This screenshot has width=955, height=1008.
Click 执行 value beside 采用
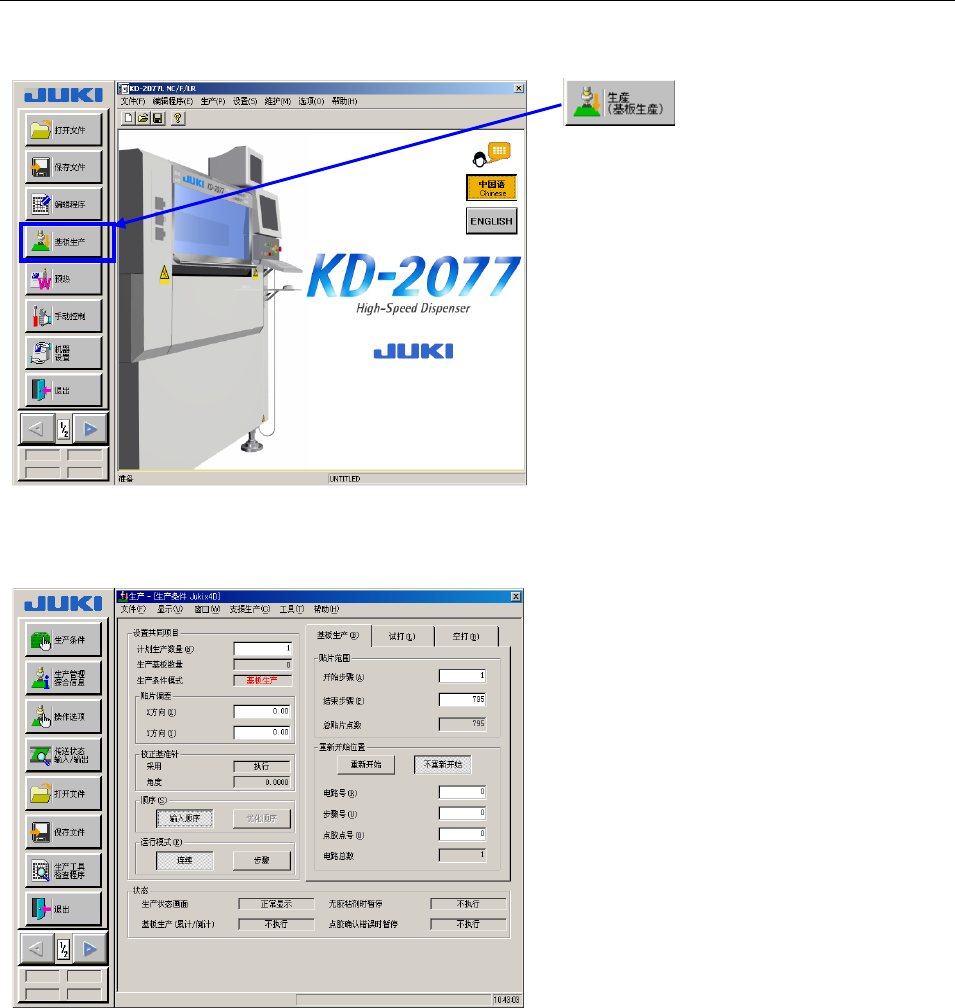[262, 766]
